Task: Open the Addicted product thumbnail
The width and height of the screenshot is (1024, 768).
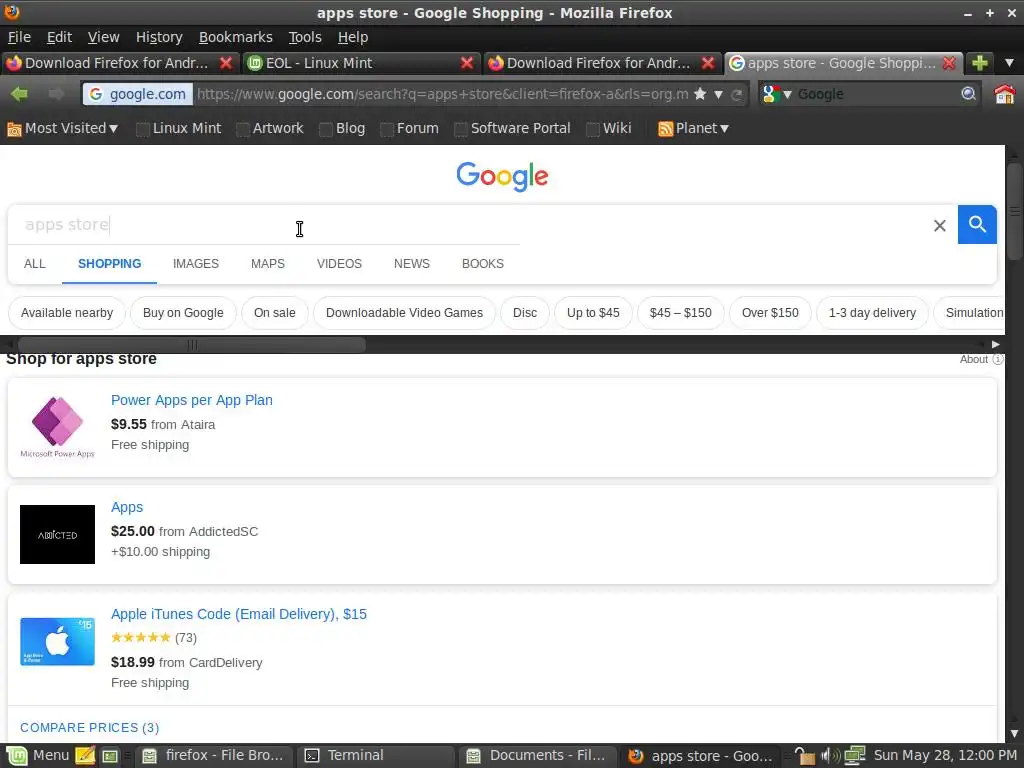Action: pos(57,534)
